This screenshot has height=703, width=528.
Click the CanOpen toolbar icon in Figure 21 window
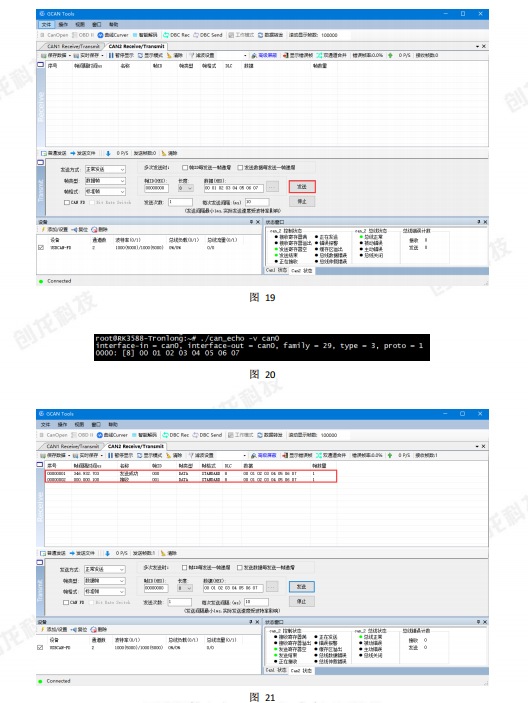[x=43, y=435]
